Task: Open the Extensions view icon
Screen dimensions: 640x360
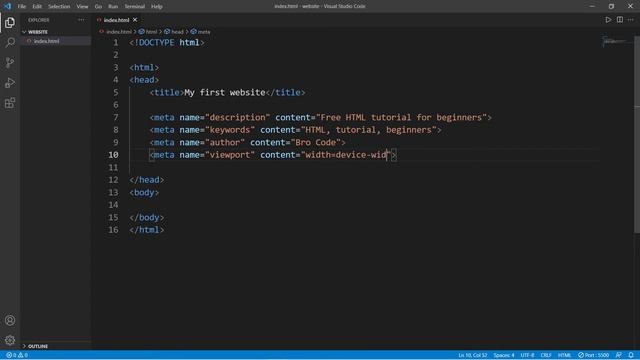Action: pyautogui.click(x=10, y=102)
